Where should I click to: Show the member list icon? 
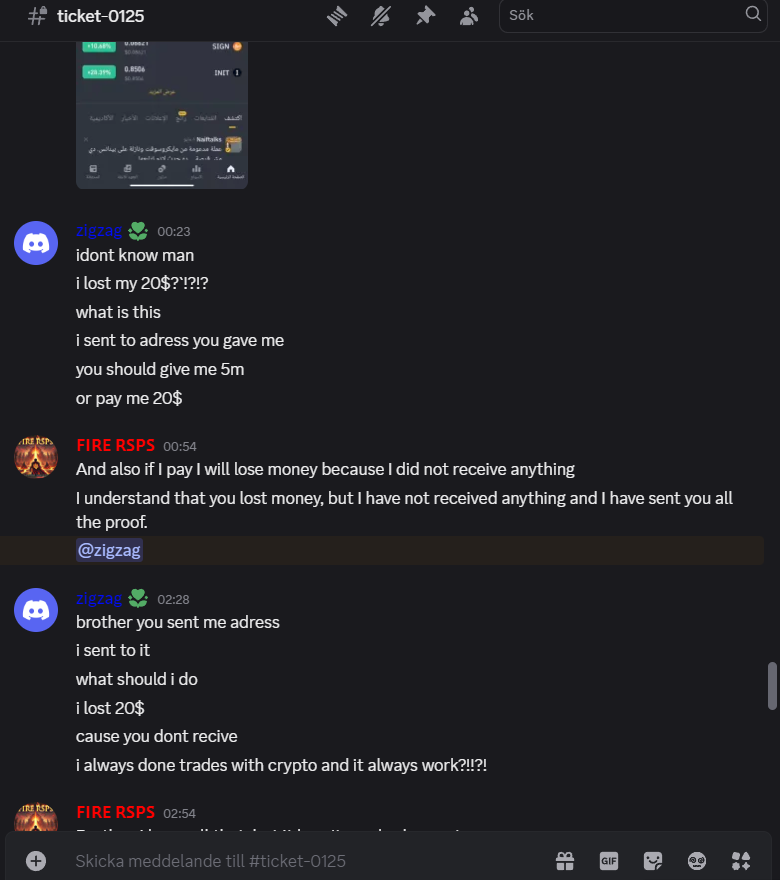click(469, 16)
